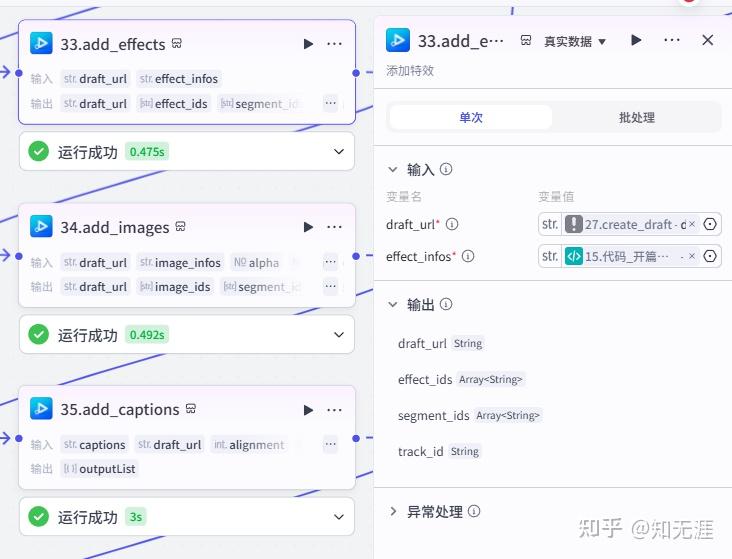The image size is (732, 559).
Task: Click the debug icon in side panel header
Action: [526, 41]
